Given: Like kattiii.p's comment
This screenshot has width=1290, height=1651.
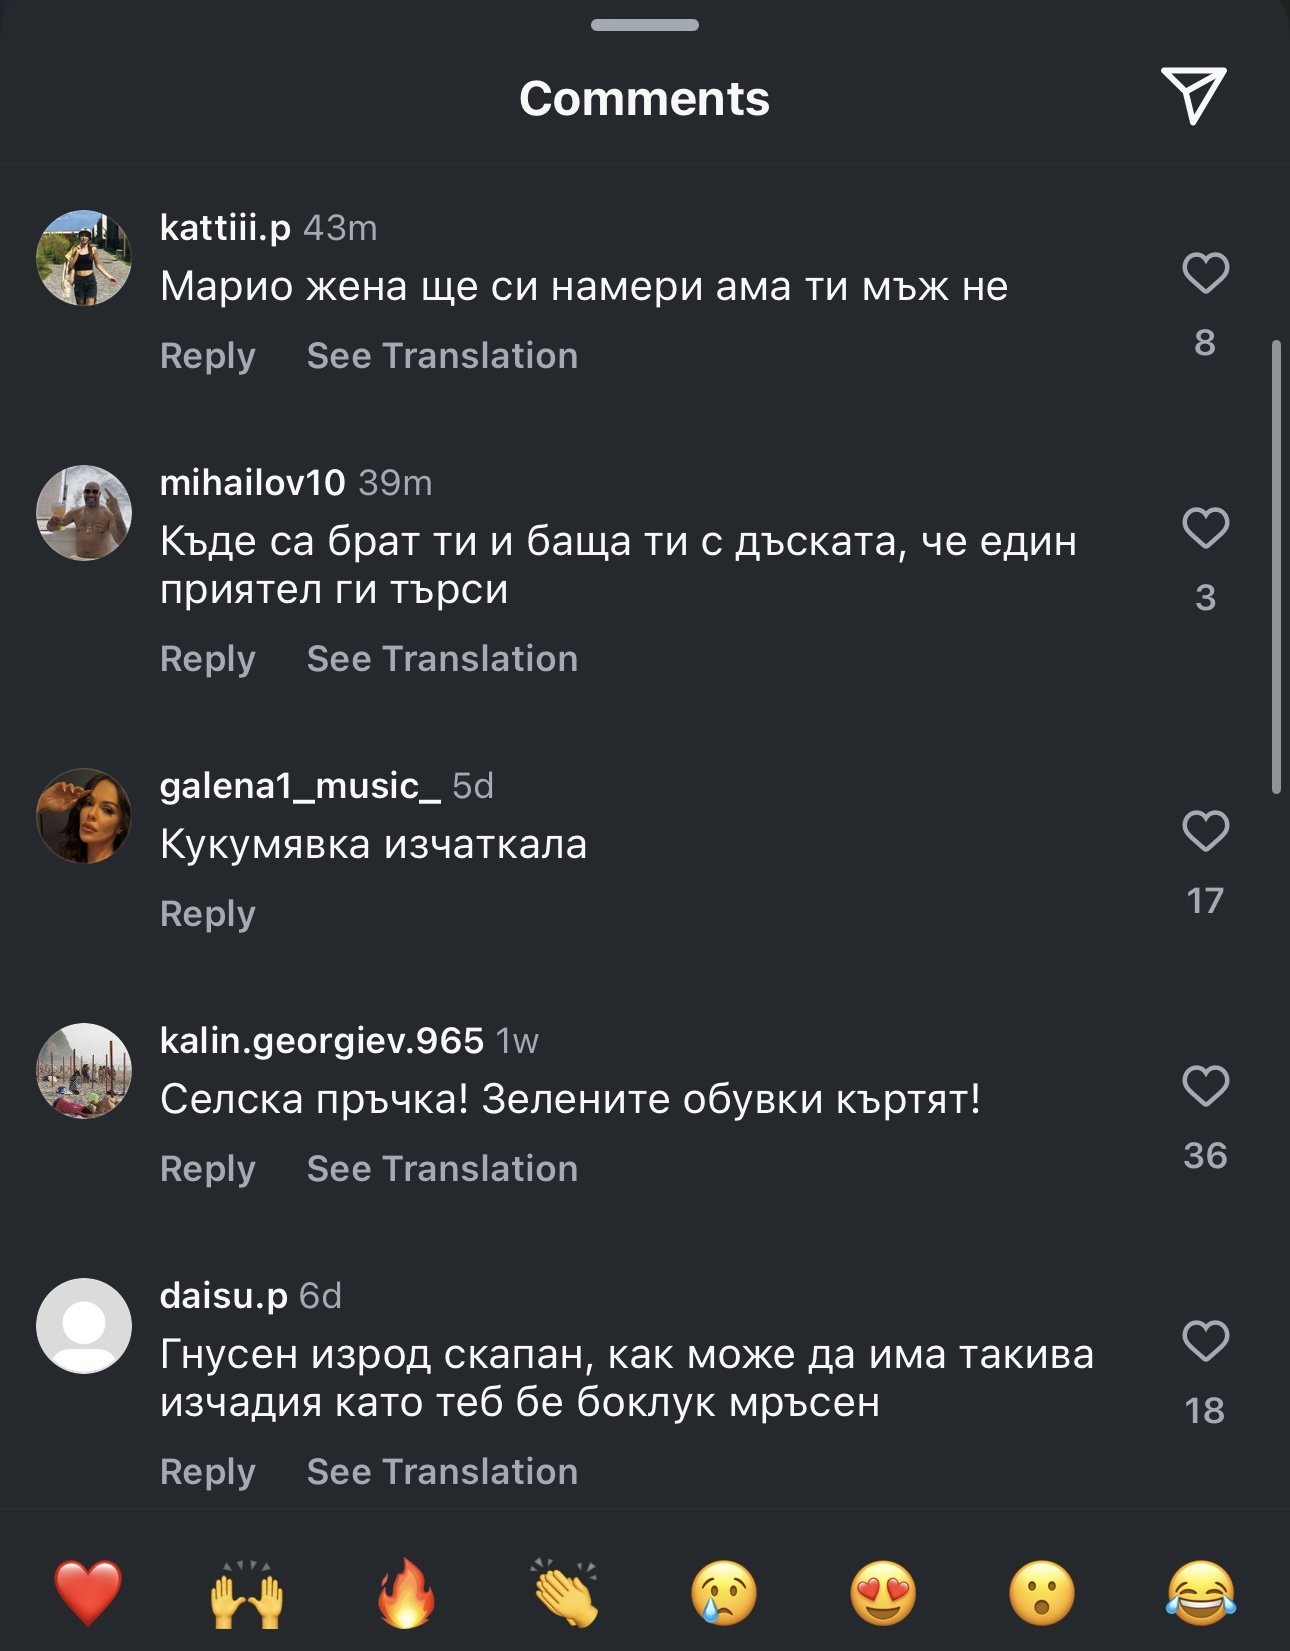Looking at the screenshot, I should 1205,273.
